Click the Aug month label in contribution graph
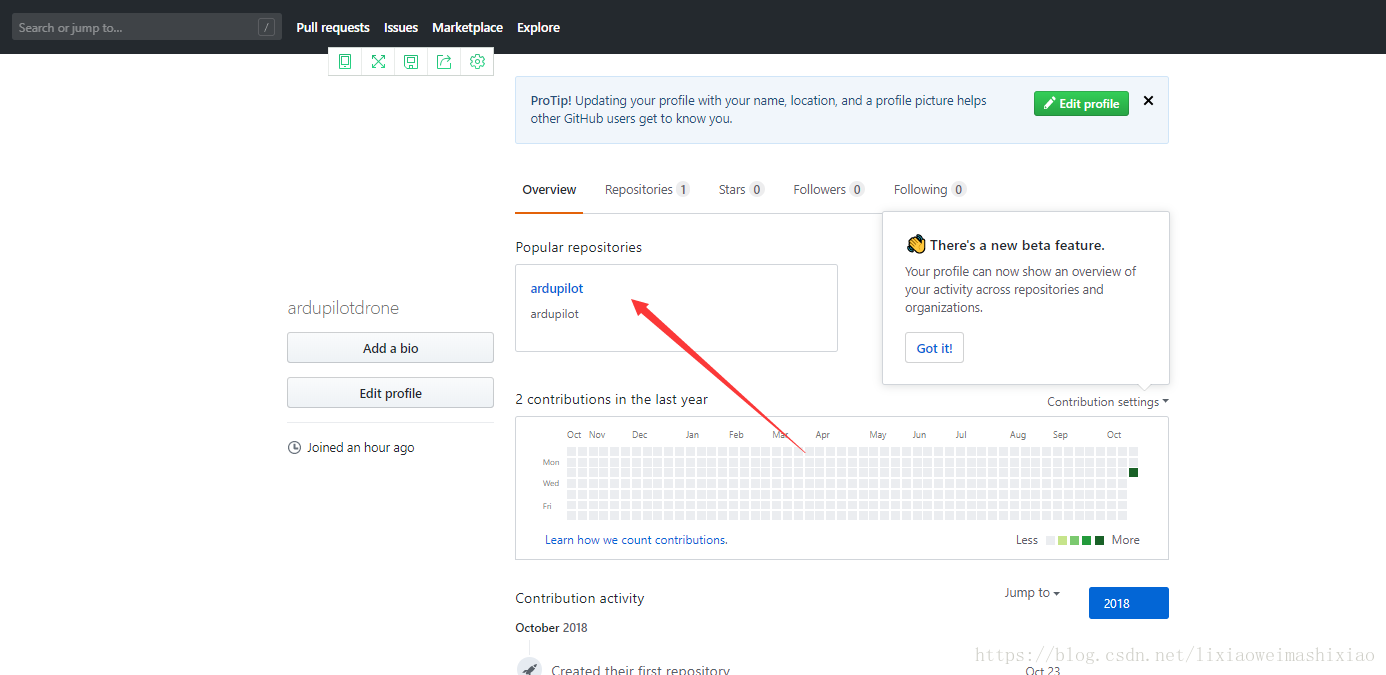 1018,435
